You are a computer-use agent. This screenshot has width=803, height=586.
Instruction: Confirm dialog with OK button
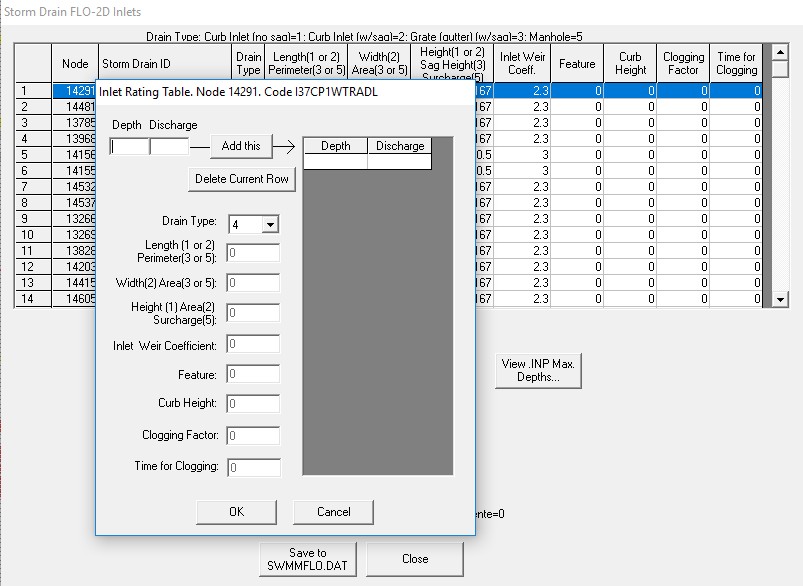[236, 511]
